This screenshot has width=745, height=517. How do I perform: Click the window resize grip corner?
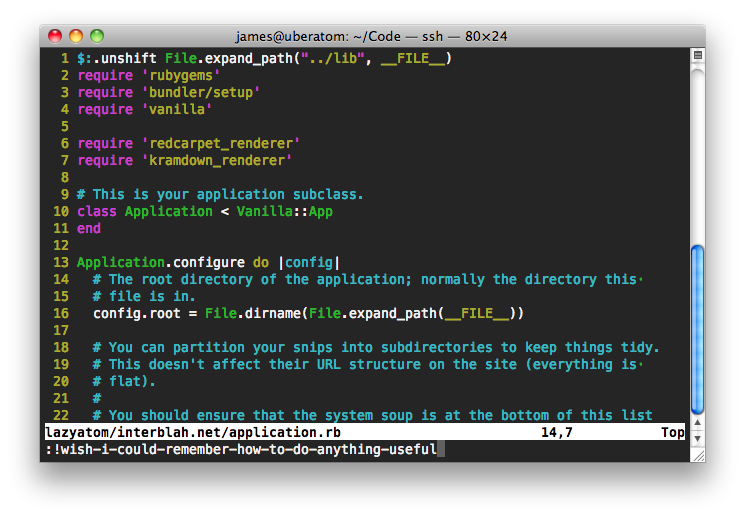click(698, 457)
